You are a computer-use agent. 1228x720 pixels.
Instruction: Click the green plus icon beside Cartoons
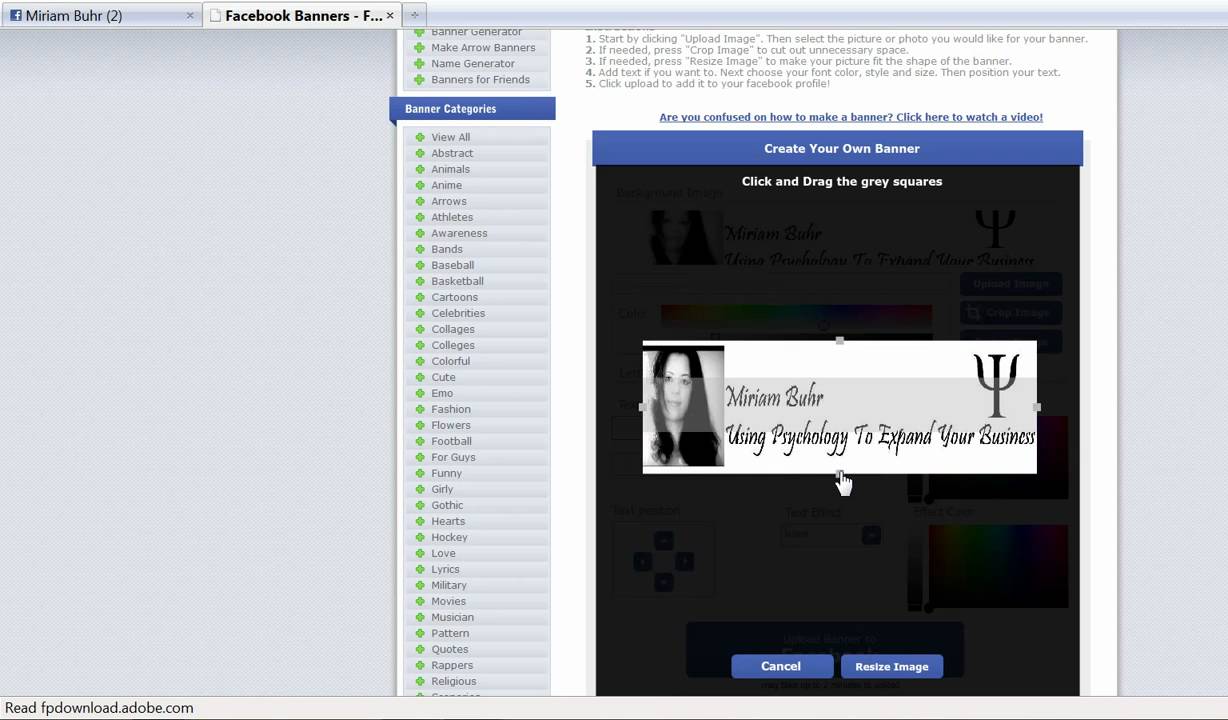[420, 297]
